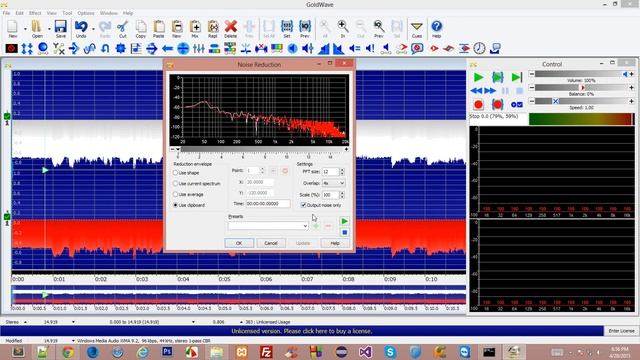Click blue stop preview button in Noise Reduction
Screen dimensions: 640x360
344,232
